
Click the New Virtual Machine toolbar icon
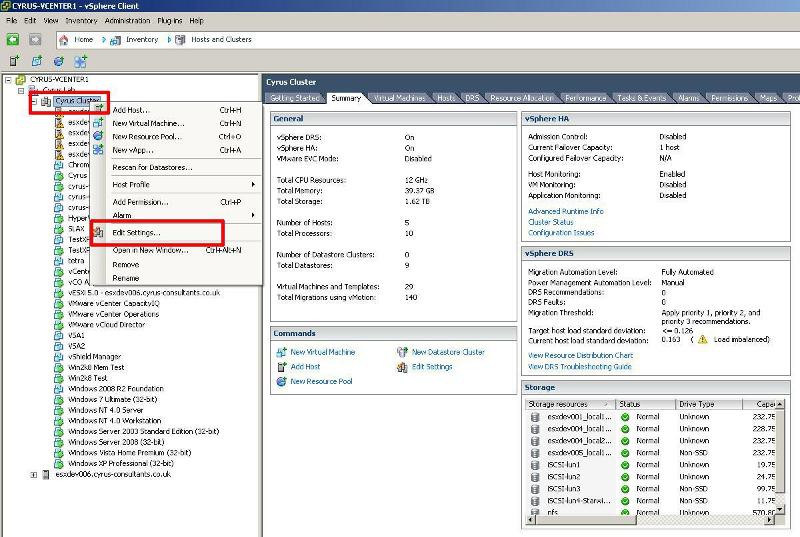[x=37, y=61]
